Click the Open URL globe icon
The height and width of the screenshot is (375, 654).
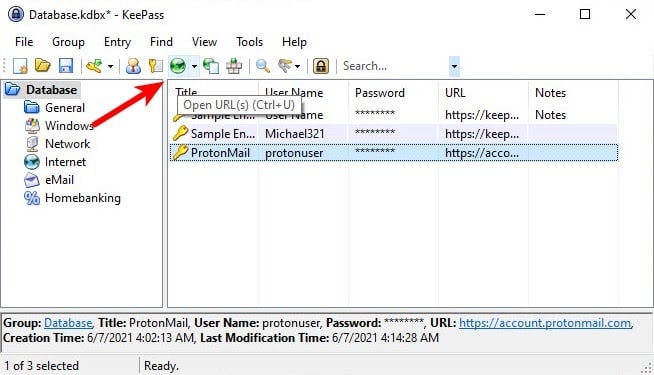tap(178, 66)
